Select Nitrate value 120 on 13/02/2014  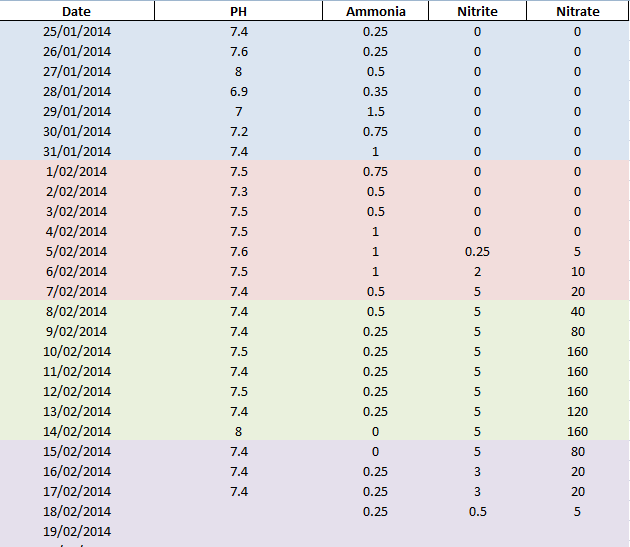coord(578,412)
